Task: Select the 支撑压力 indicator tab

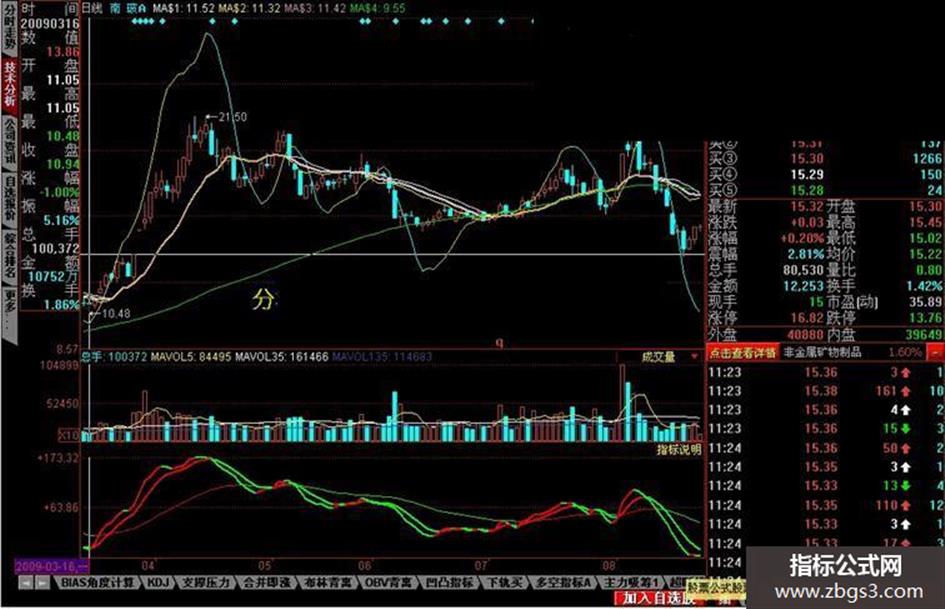Action: pyautogui.click(x=206, y=582)
